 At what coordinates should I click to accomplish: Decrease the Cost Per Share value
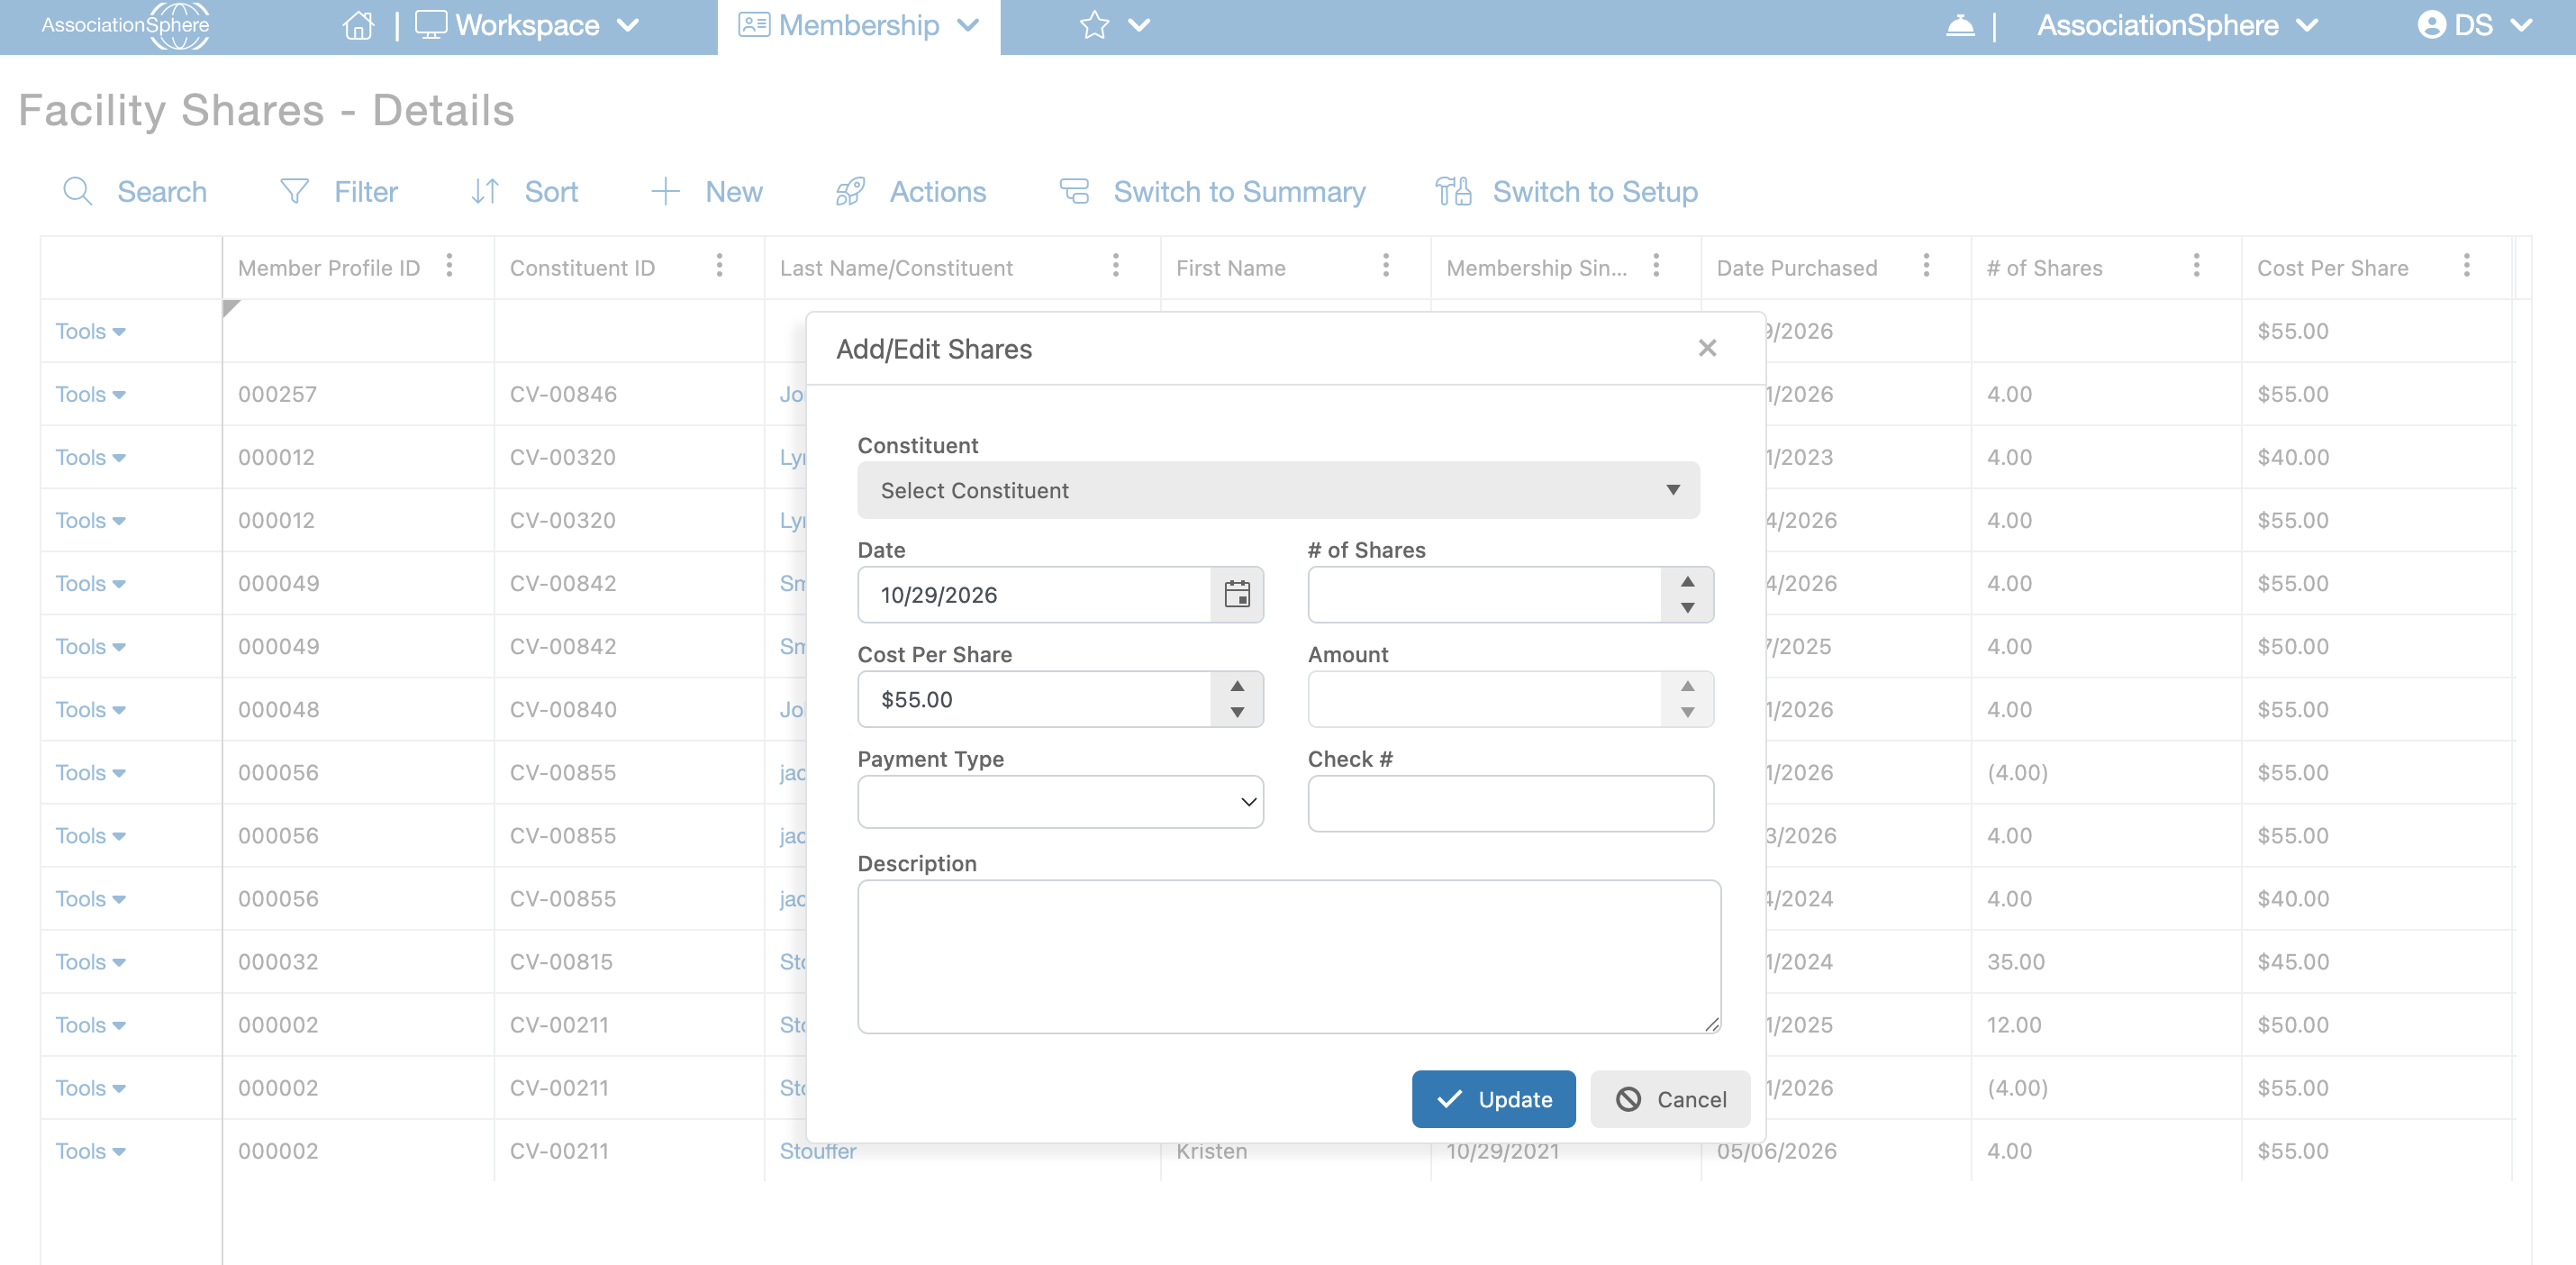pyautogui.click(x=1237, y=712)
